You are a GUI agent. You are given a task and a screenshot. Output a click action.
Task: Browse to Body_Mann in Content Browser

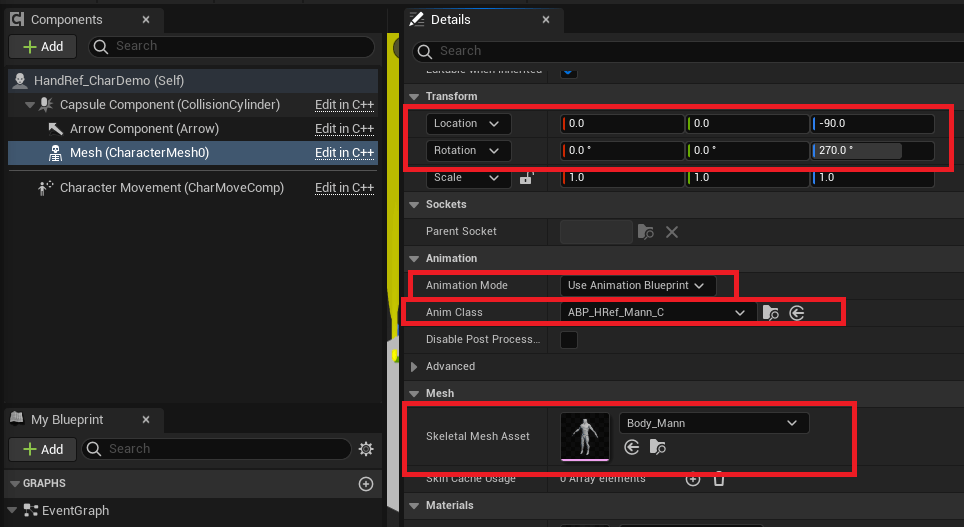(657, 448)
